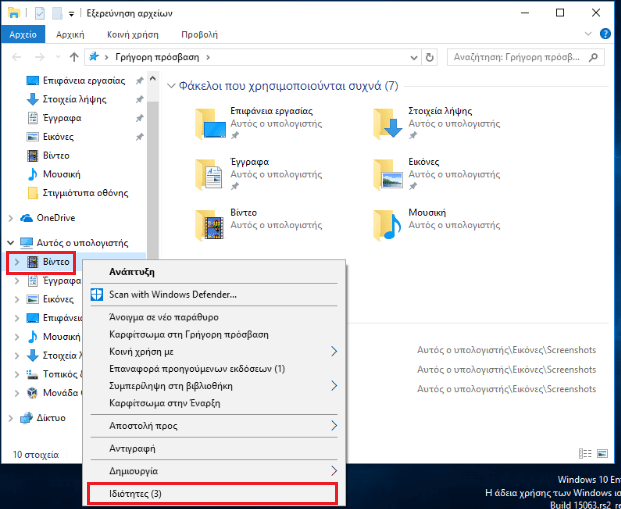Select Βίντεο in Quick access sidebar
Screen dimensions: 621x509
coord(56,155)
